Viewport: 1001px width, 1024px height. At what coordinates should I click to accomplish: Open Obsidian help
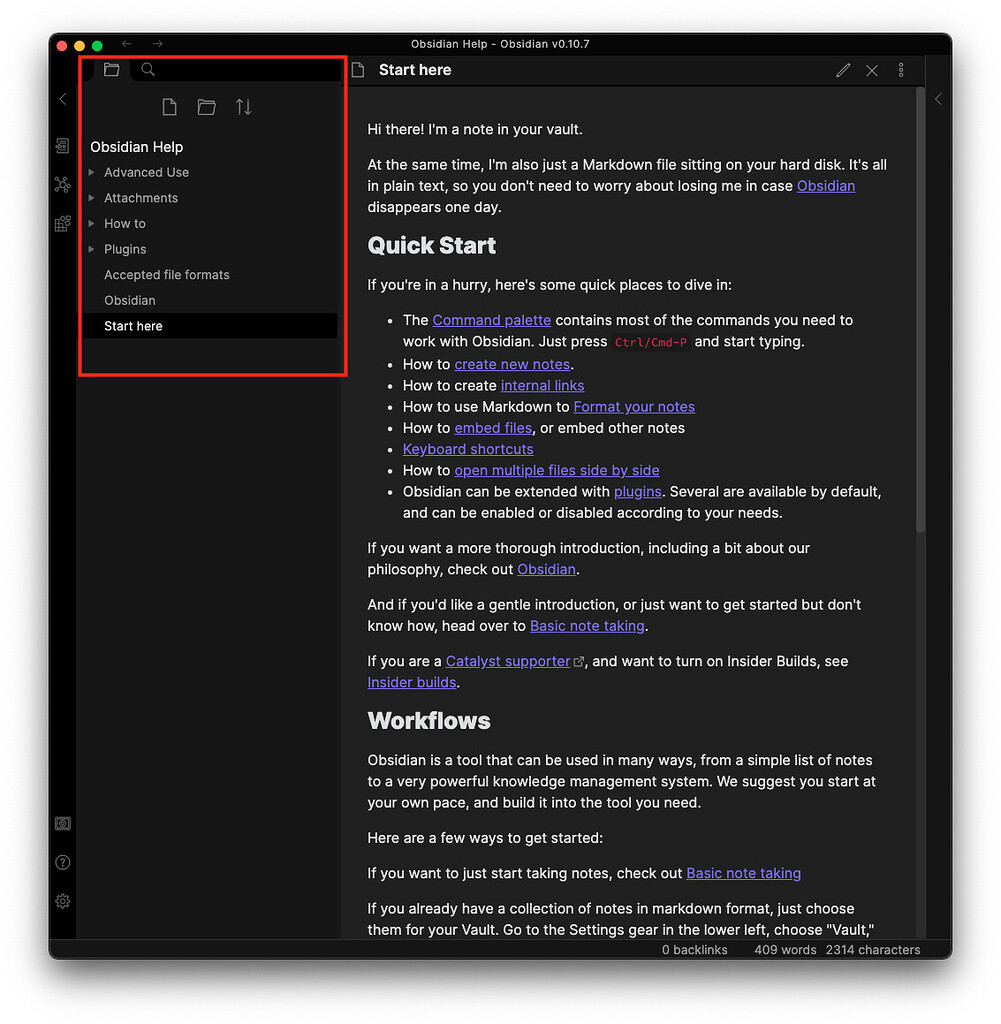point(62,862)
